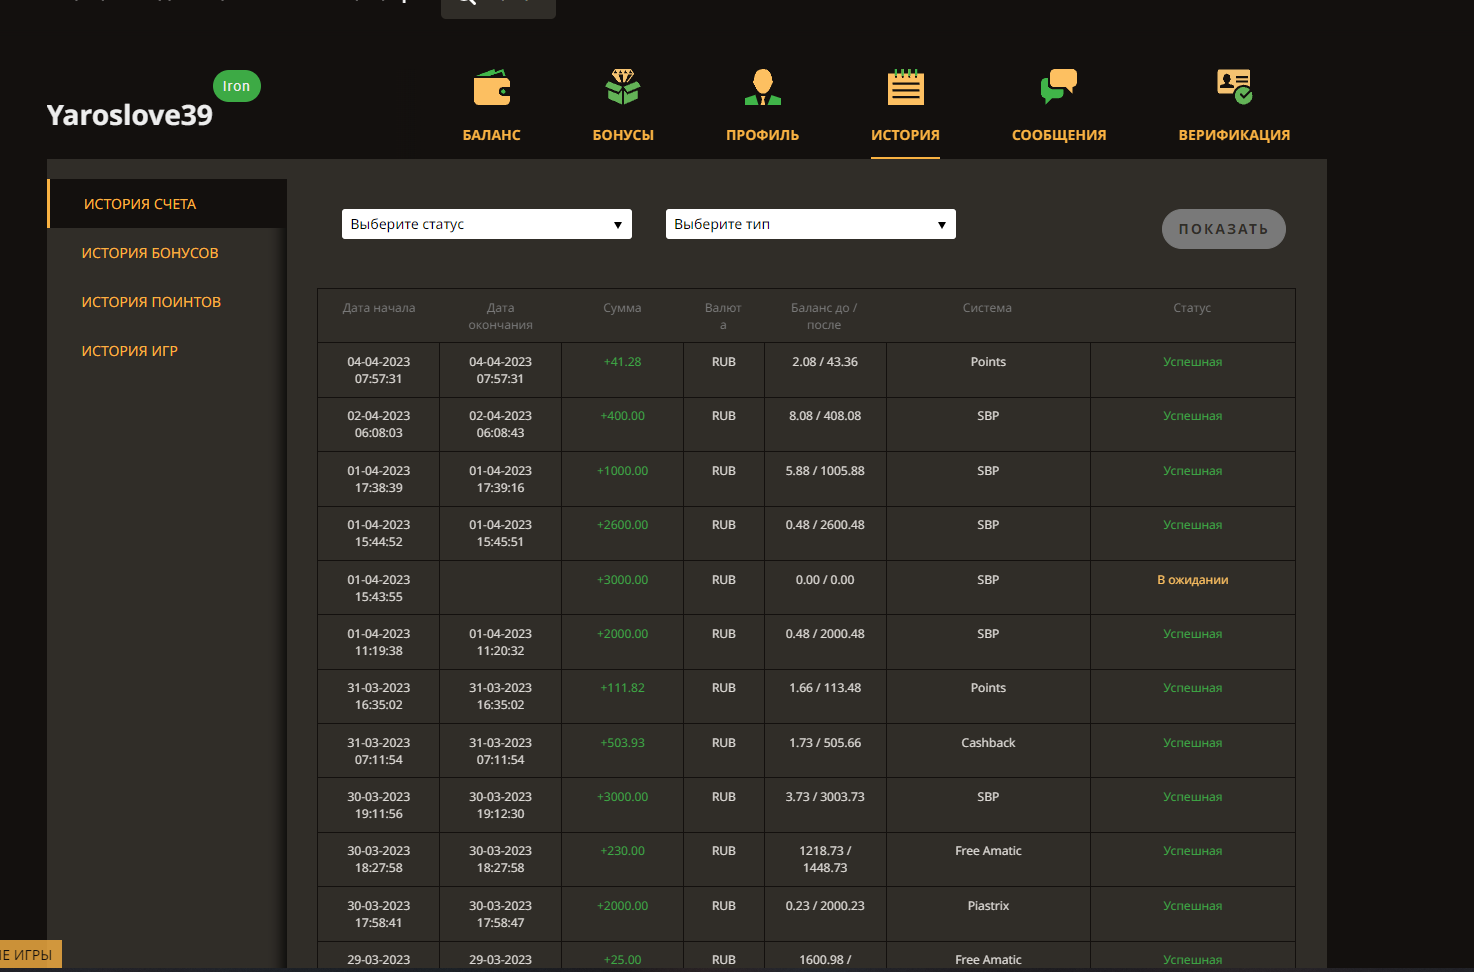Screen dimensions: 1474x972
Task: Click the Верификация ID card icon
Action: click(1234, 88)
